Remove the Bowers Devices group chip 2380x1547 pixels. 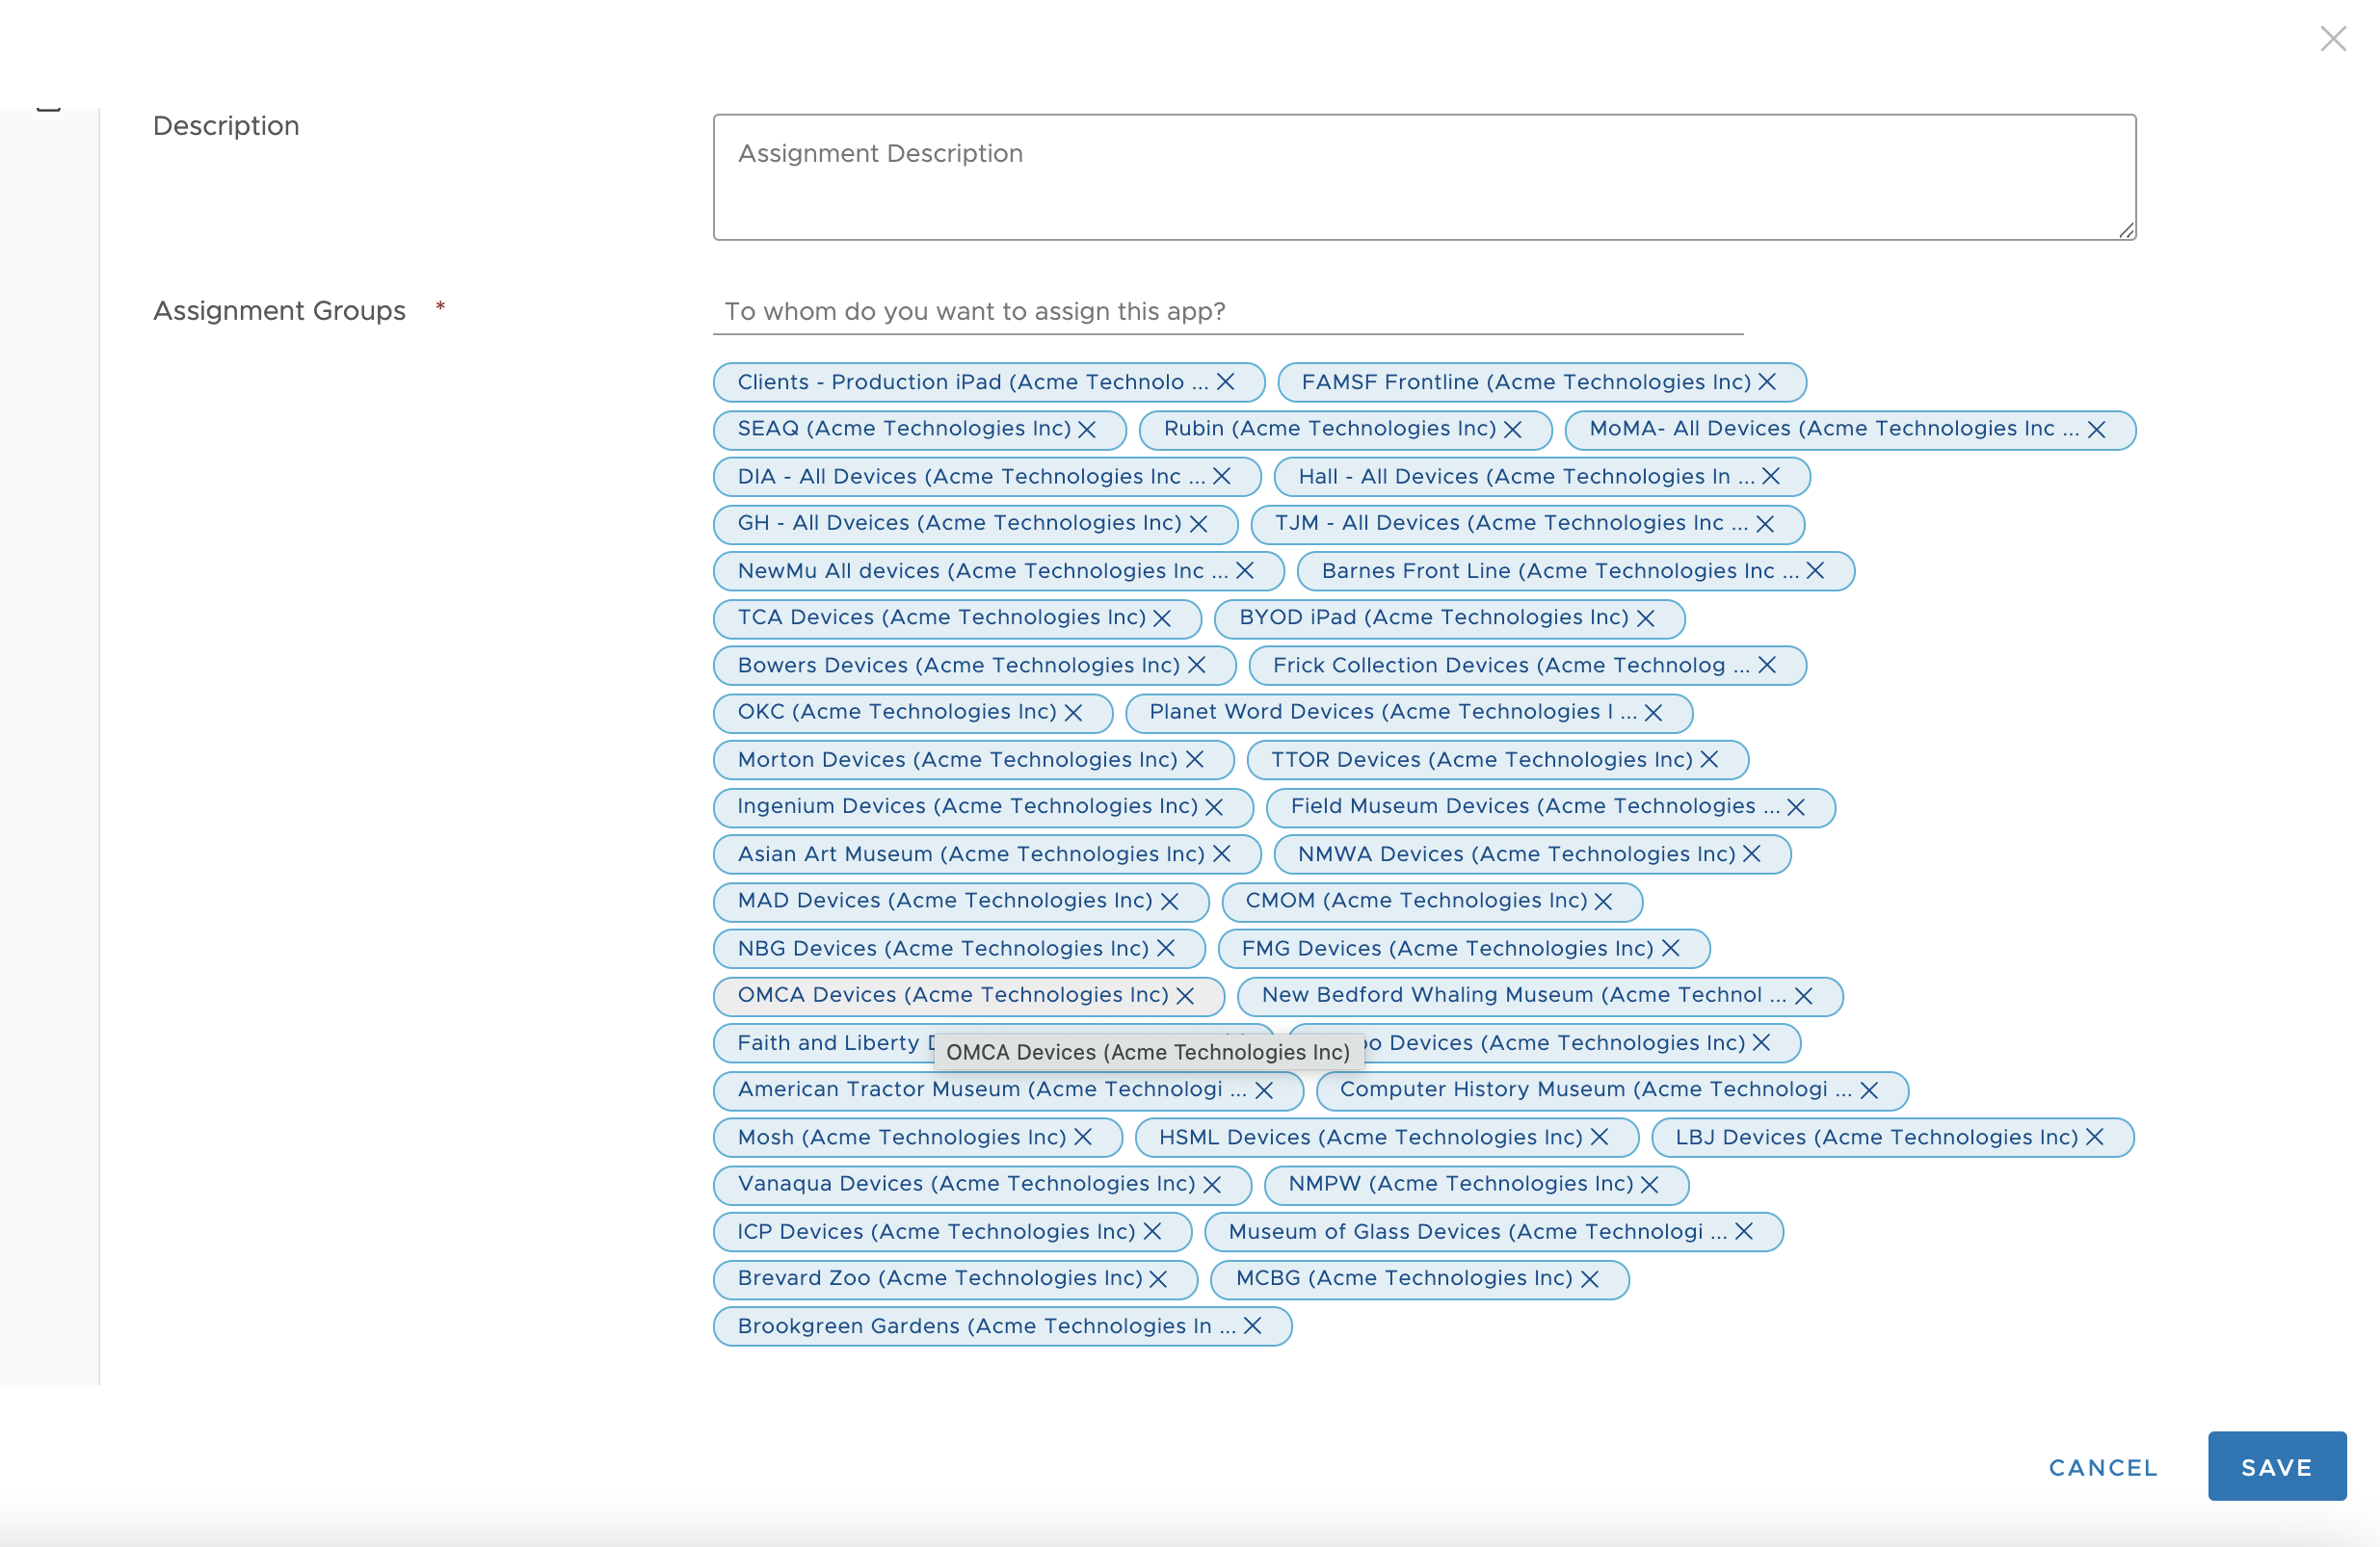point(1197,665)
